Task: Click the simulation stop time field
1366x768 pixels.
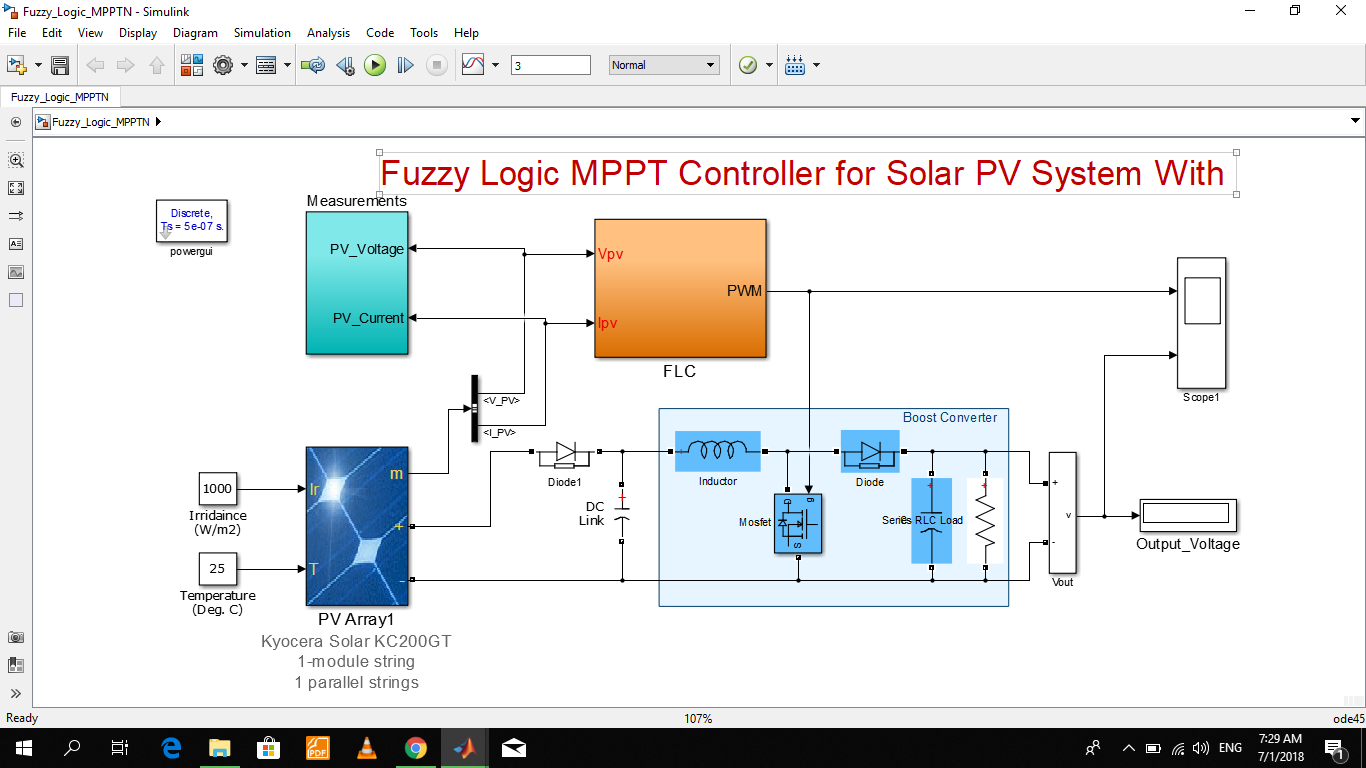Action: tap(551, 65)
